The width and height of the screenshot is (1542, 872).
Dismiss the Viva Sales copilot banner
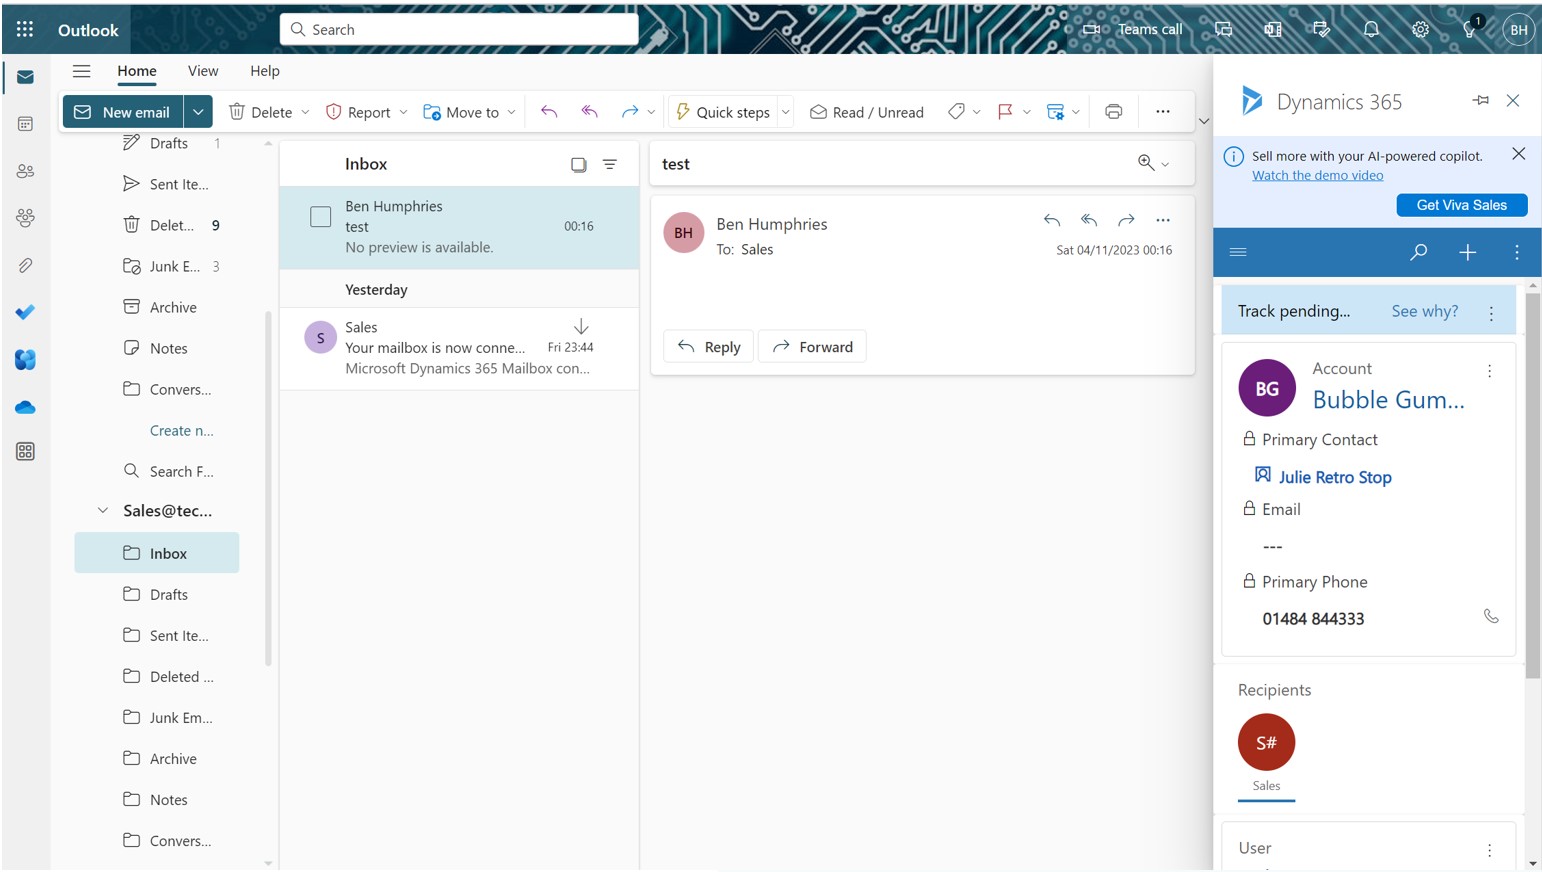click(x=1518, y=154)
